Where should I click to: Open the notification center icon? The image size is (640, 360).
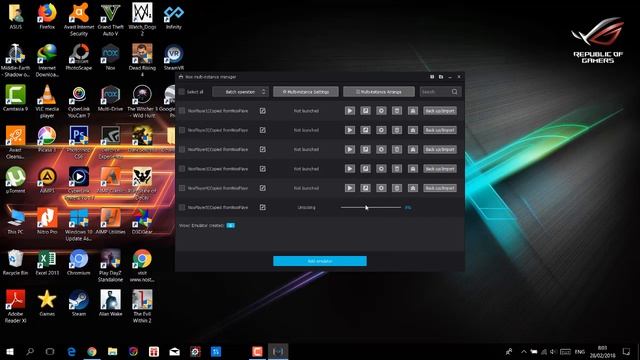627,351
